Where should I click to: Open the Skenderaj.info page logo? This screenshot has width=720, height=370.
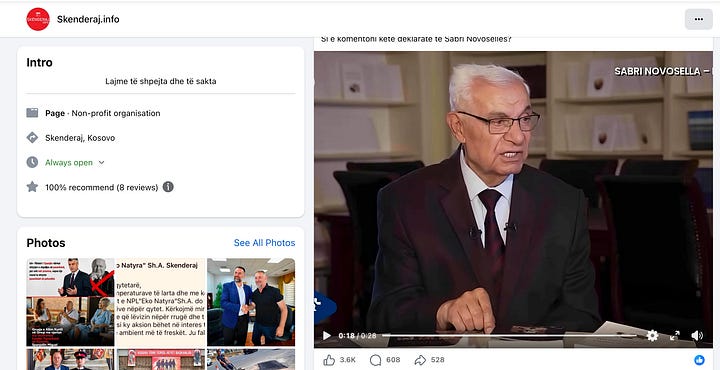(38, 19)
